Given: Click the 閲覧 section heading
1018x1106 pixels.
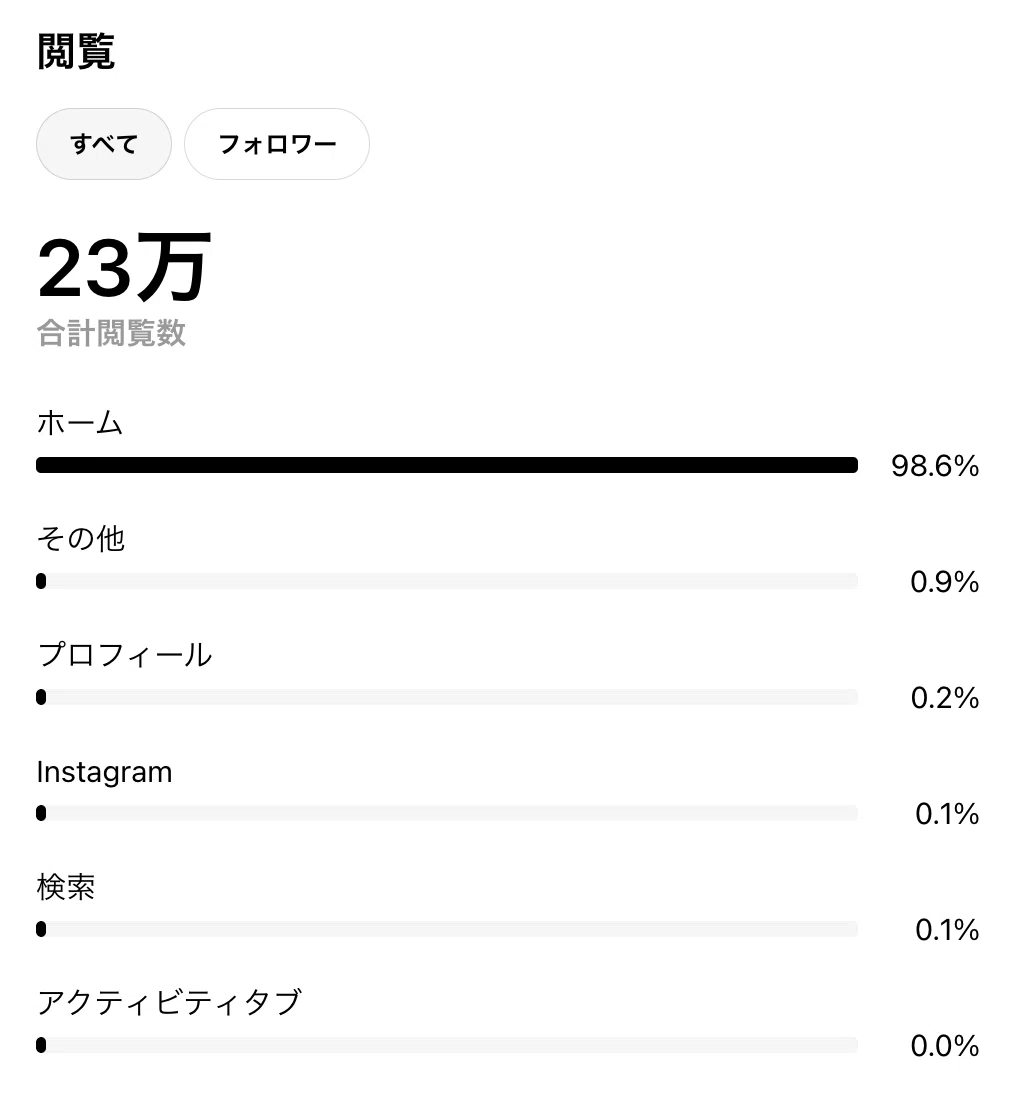Looking at the screenshot, I should click(76, 51).
